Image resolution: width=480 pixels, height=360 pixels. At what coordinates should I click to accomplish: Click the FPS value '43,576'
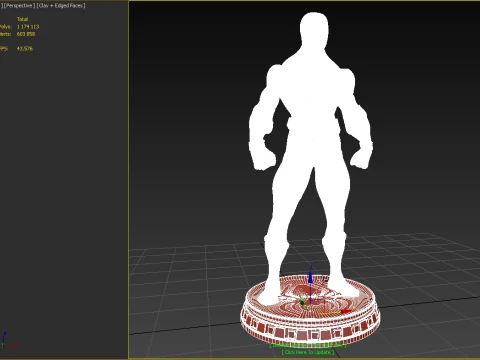[25, 49]
